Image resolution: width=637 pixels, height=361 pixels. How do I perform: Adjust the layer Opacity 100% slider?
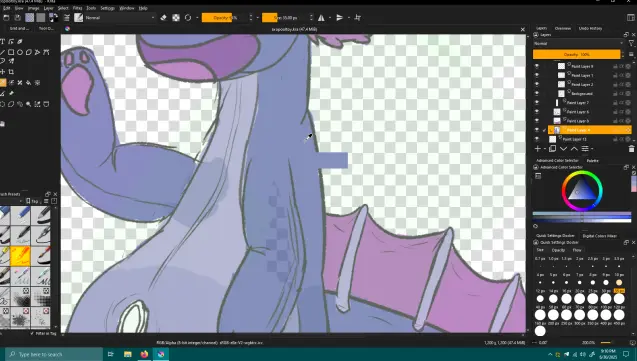click(x=576, y=54)
